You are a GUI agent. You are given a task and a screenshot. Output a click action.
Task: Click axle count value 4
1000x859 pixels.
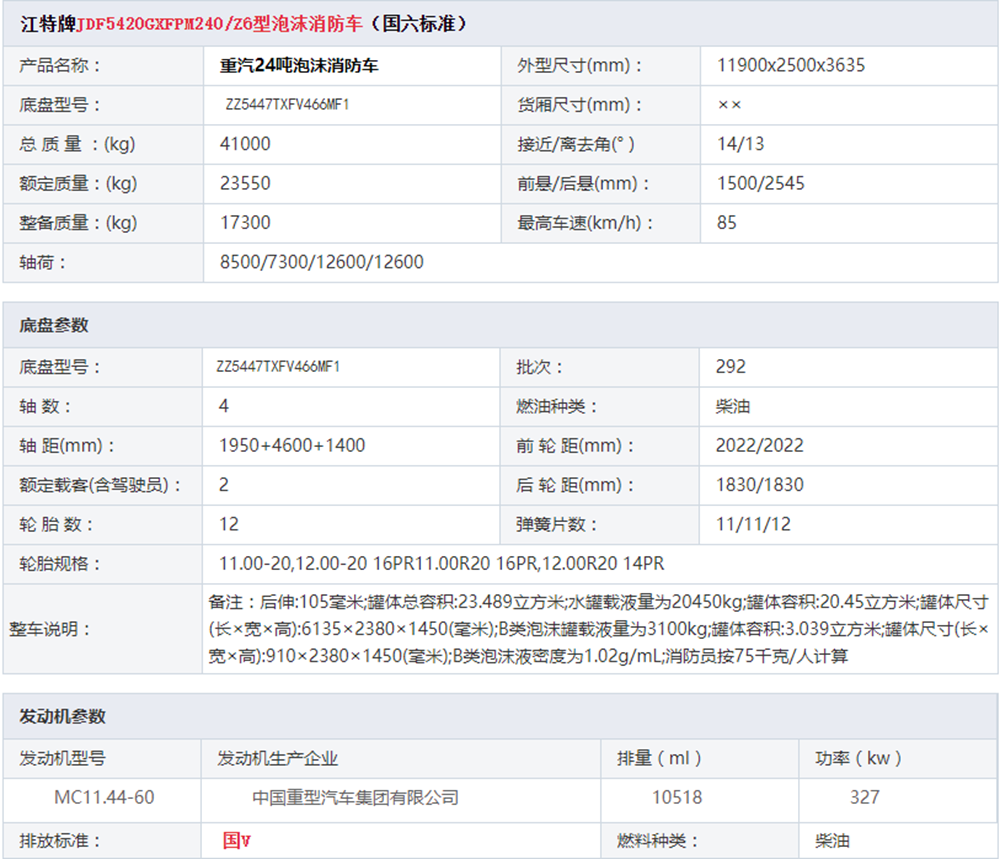[x=223, y=406]
